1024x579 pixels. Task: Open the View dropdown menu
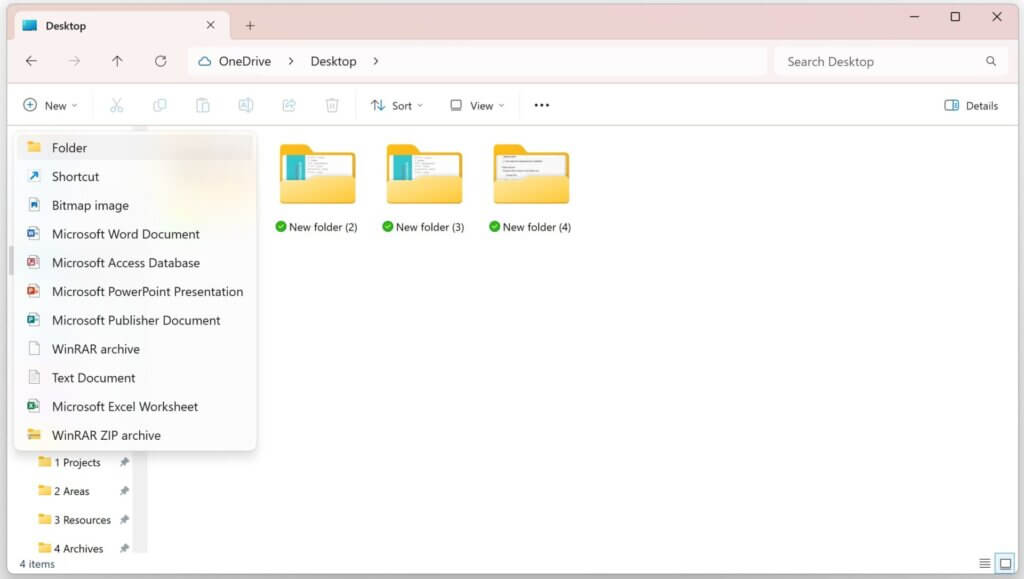click(x=477, y=105)
